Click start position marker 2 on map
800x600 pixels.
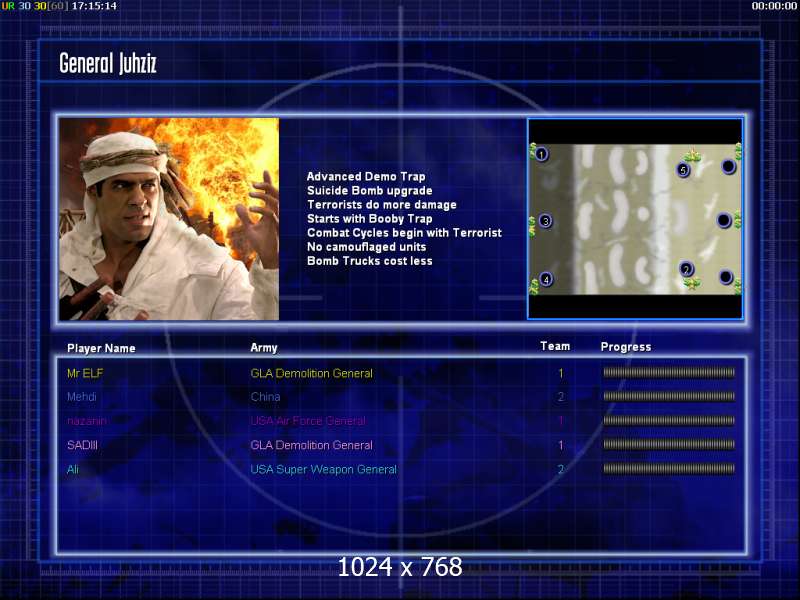pos(686,269)
